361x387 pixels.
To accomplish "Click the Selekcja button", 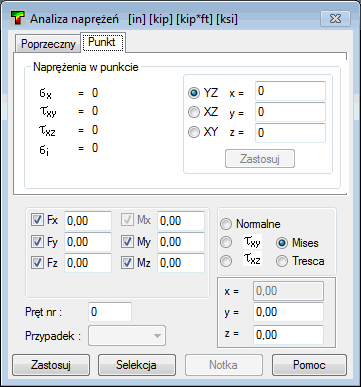I will point(137,365).
